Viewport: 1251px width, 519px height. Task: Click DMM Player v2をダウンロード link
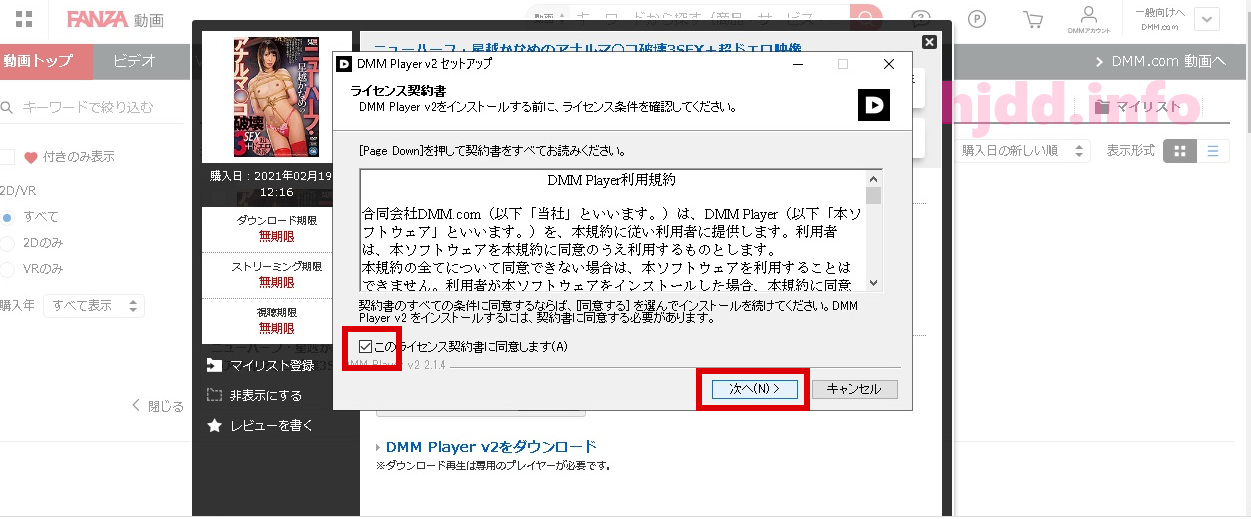[x=491, y=447]
